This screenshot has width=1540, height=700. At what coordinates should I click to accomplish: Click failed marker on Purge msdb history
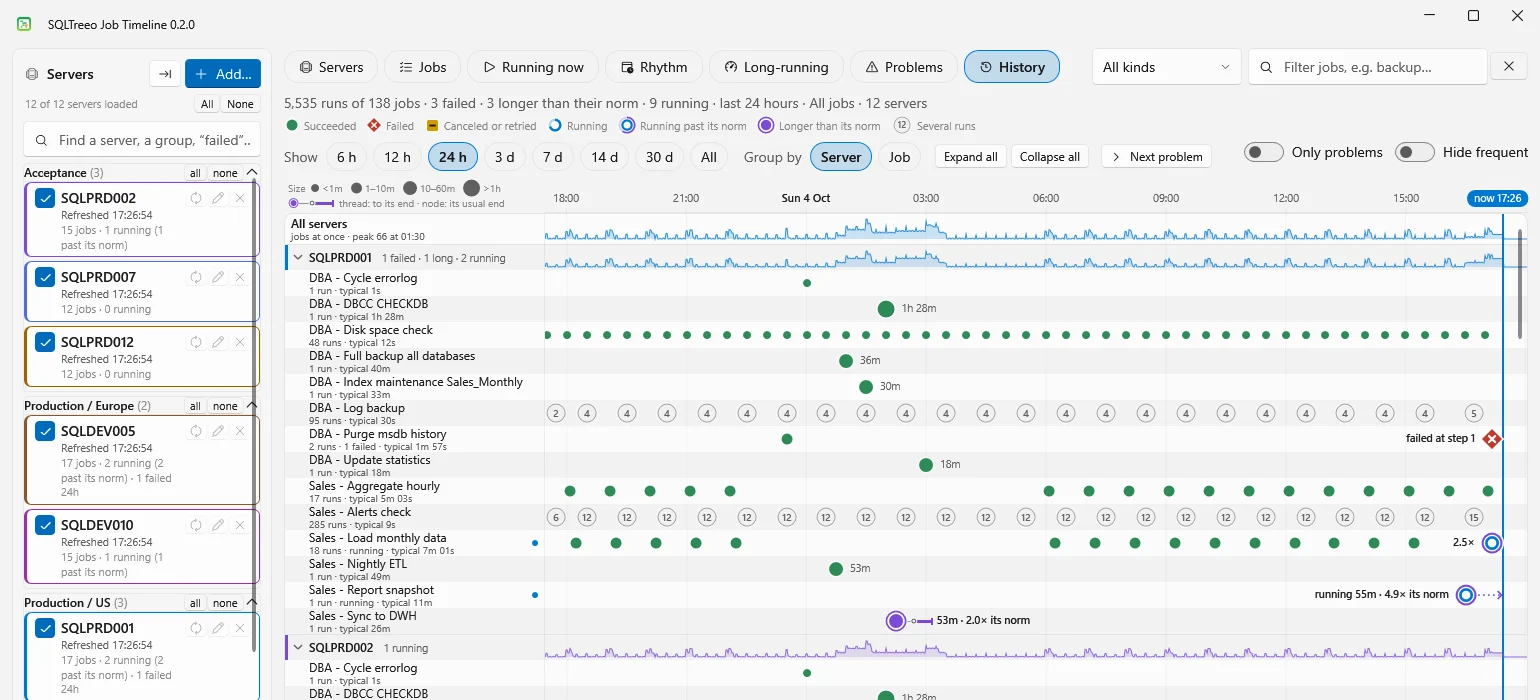[x=1492, y=439]
